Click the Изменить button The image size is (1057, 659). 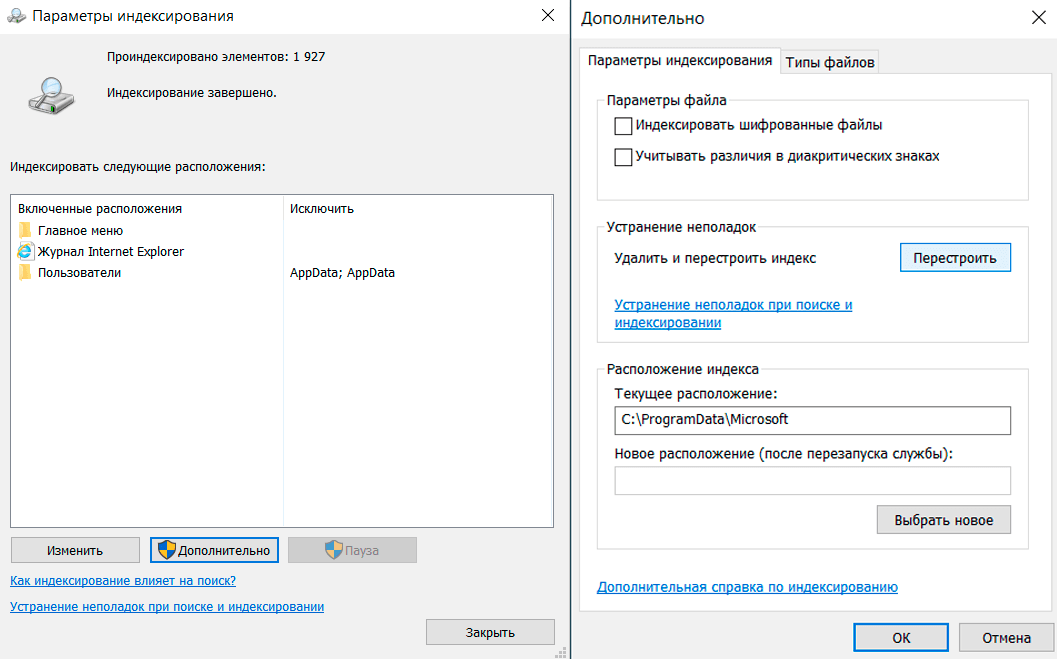(x=75, y=550)
